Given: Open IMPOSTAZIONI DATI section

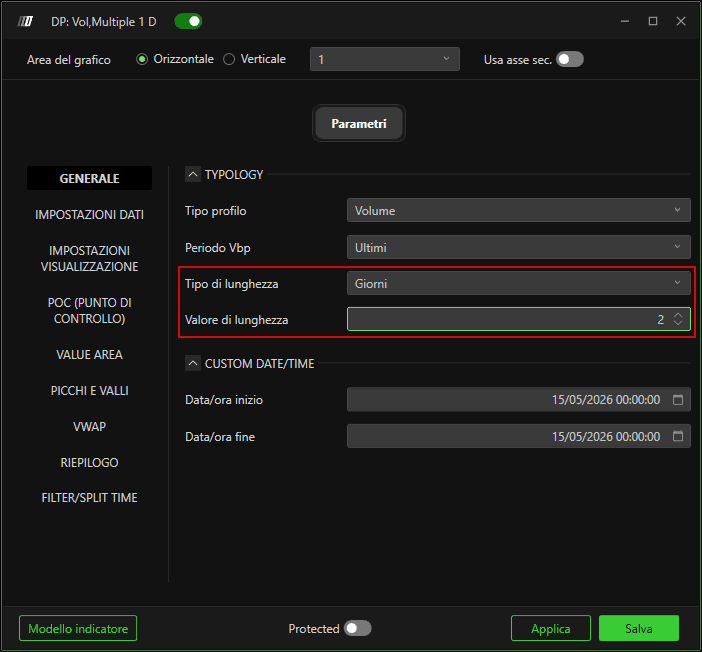Looking at the screenshot, I should (x=90, y=214).
